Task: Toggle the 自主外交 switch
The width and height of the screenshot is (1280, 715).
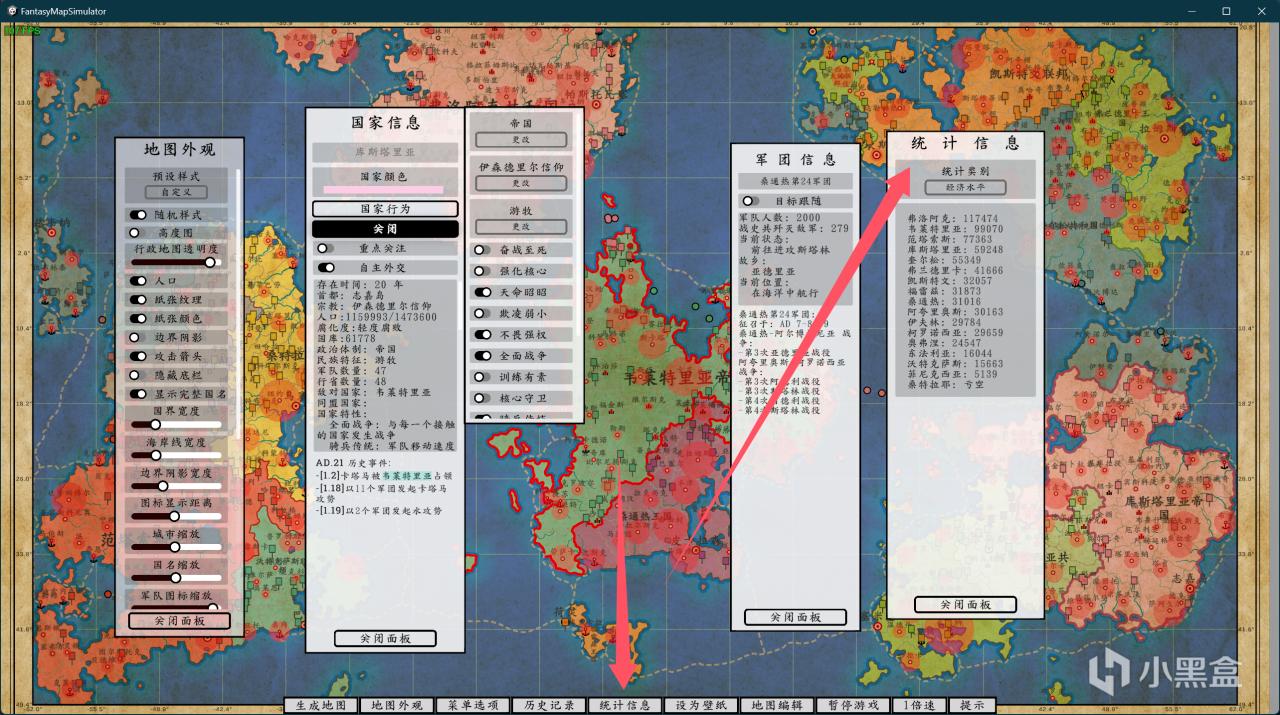Action: coord(326,268)
